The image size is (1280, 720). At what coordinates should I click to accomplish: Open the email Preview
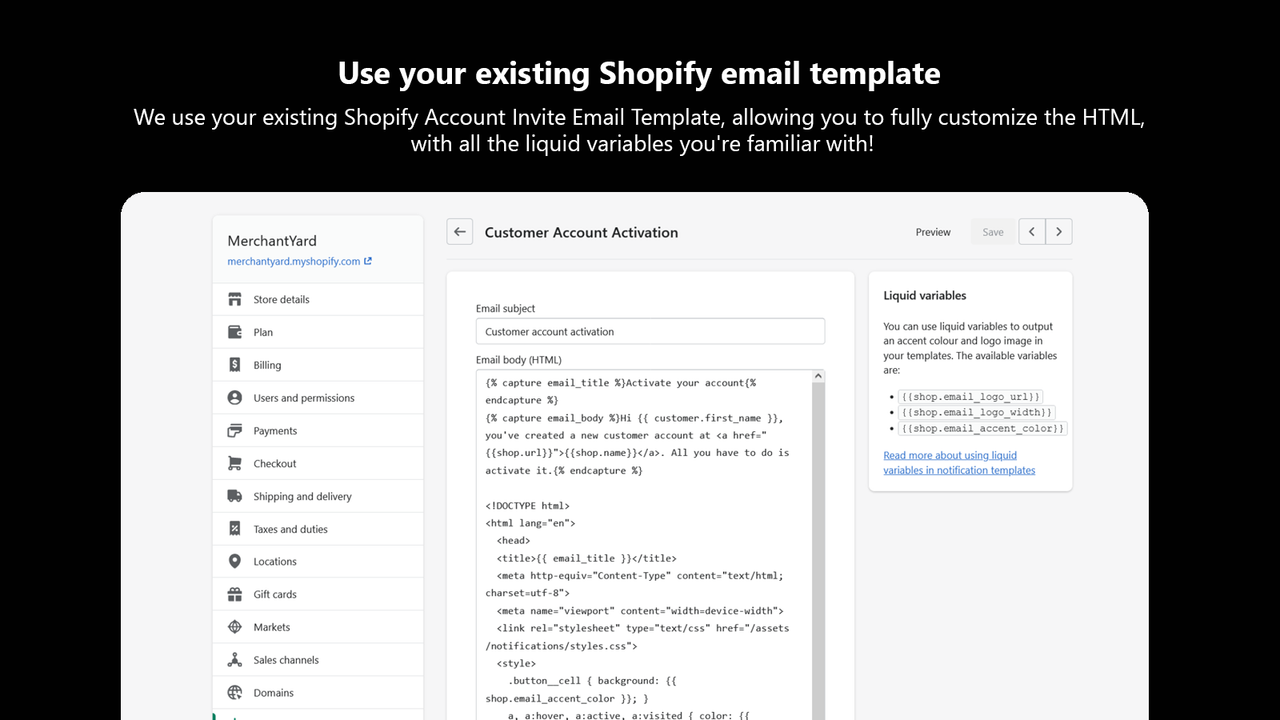click(x=932, y=231)
